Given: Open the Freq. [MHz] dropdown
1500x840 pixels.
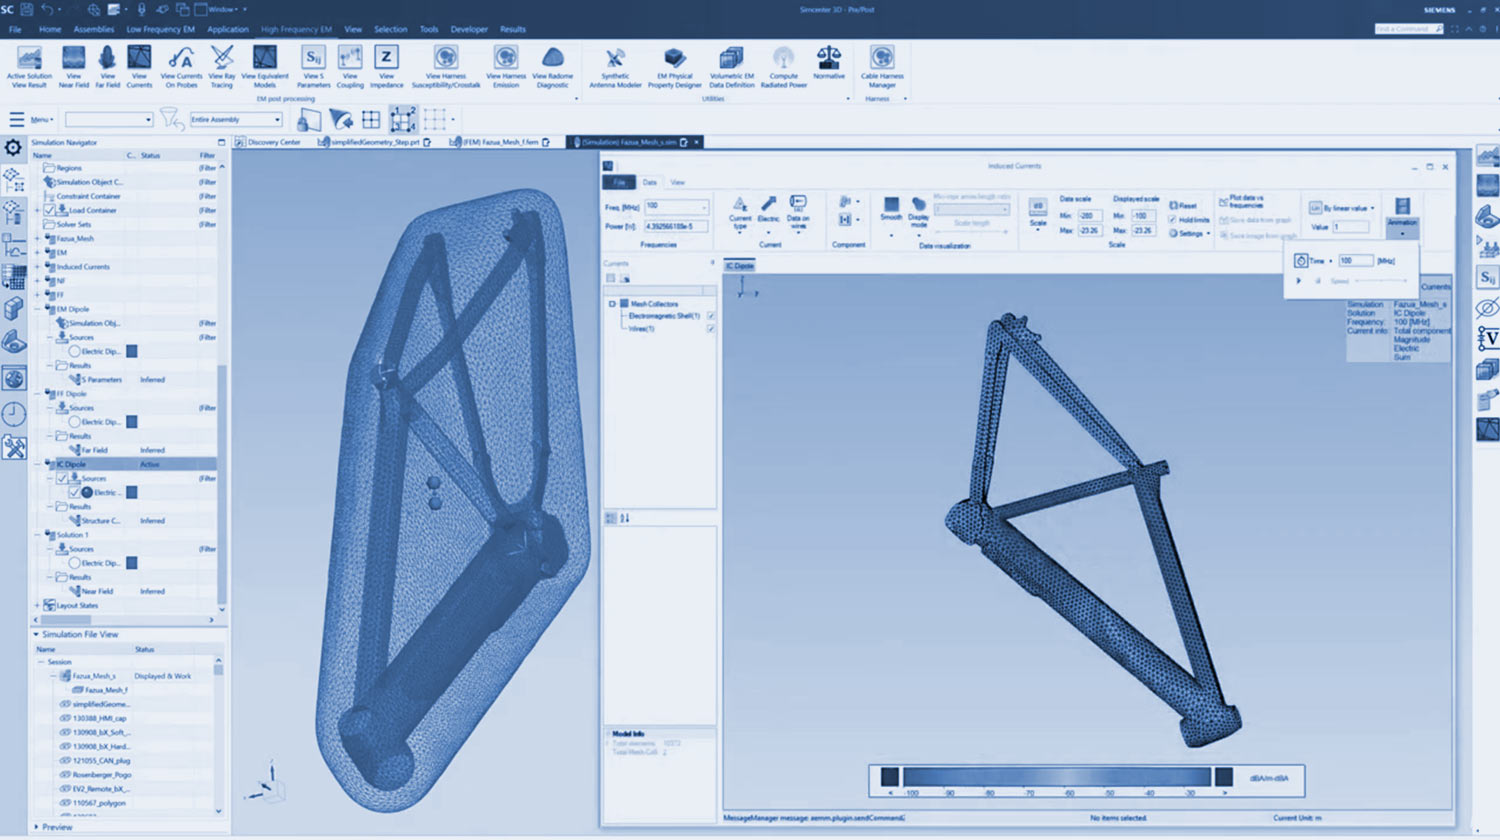Looking at the screenshot, I should 676,206.
